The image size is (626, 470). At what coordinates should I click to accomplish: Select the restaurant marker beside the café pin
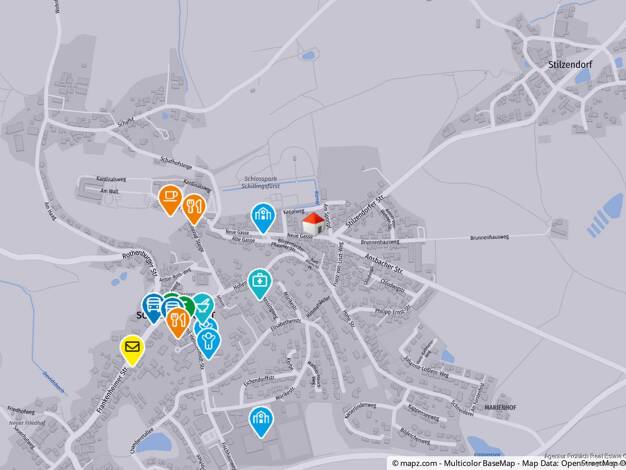pyautogui.click(x=194, y=209)
